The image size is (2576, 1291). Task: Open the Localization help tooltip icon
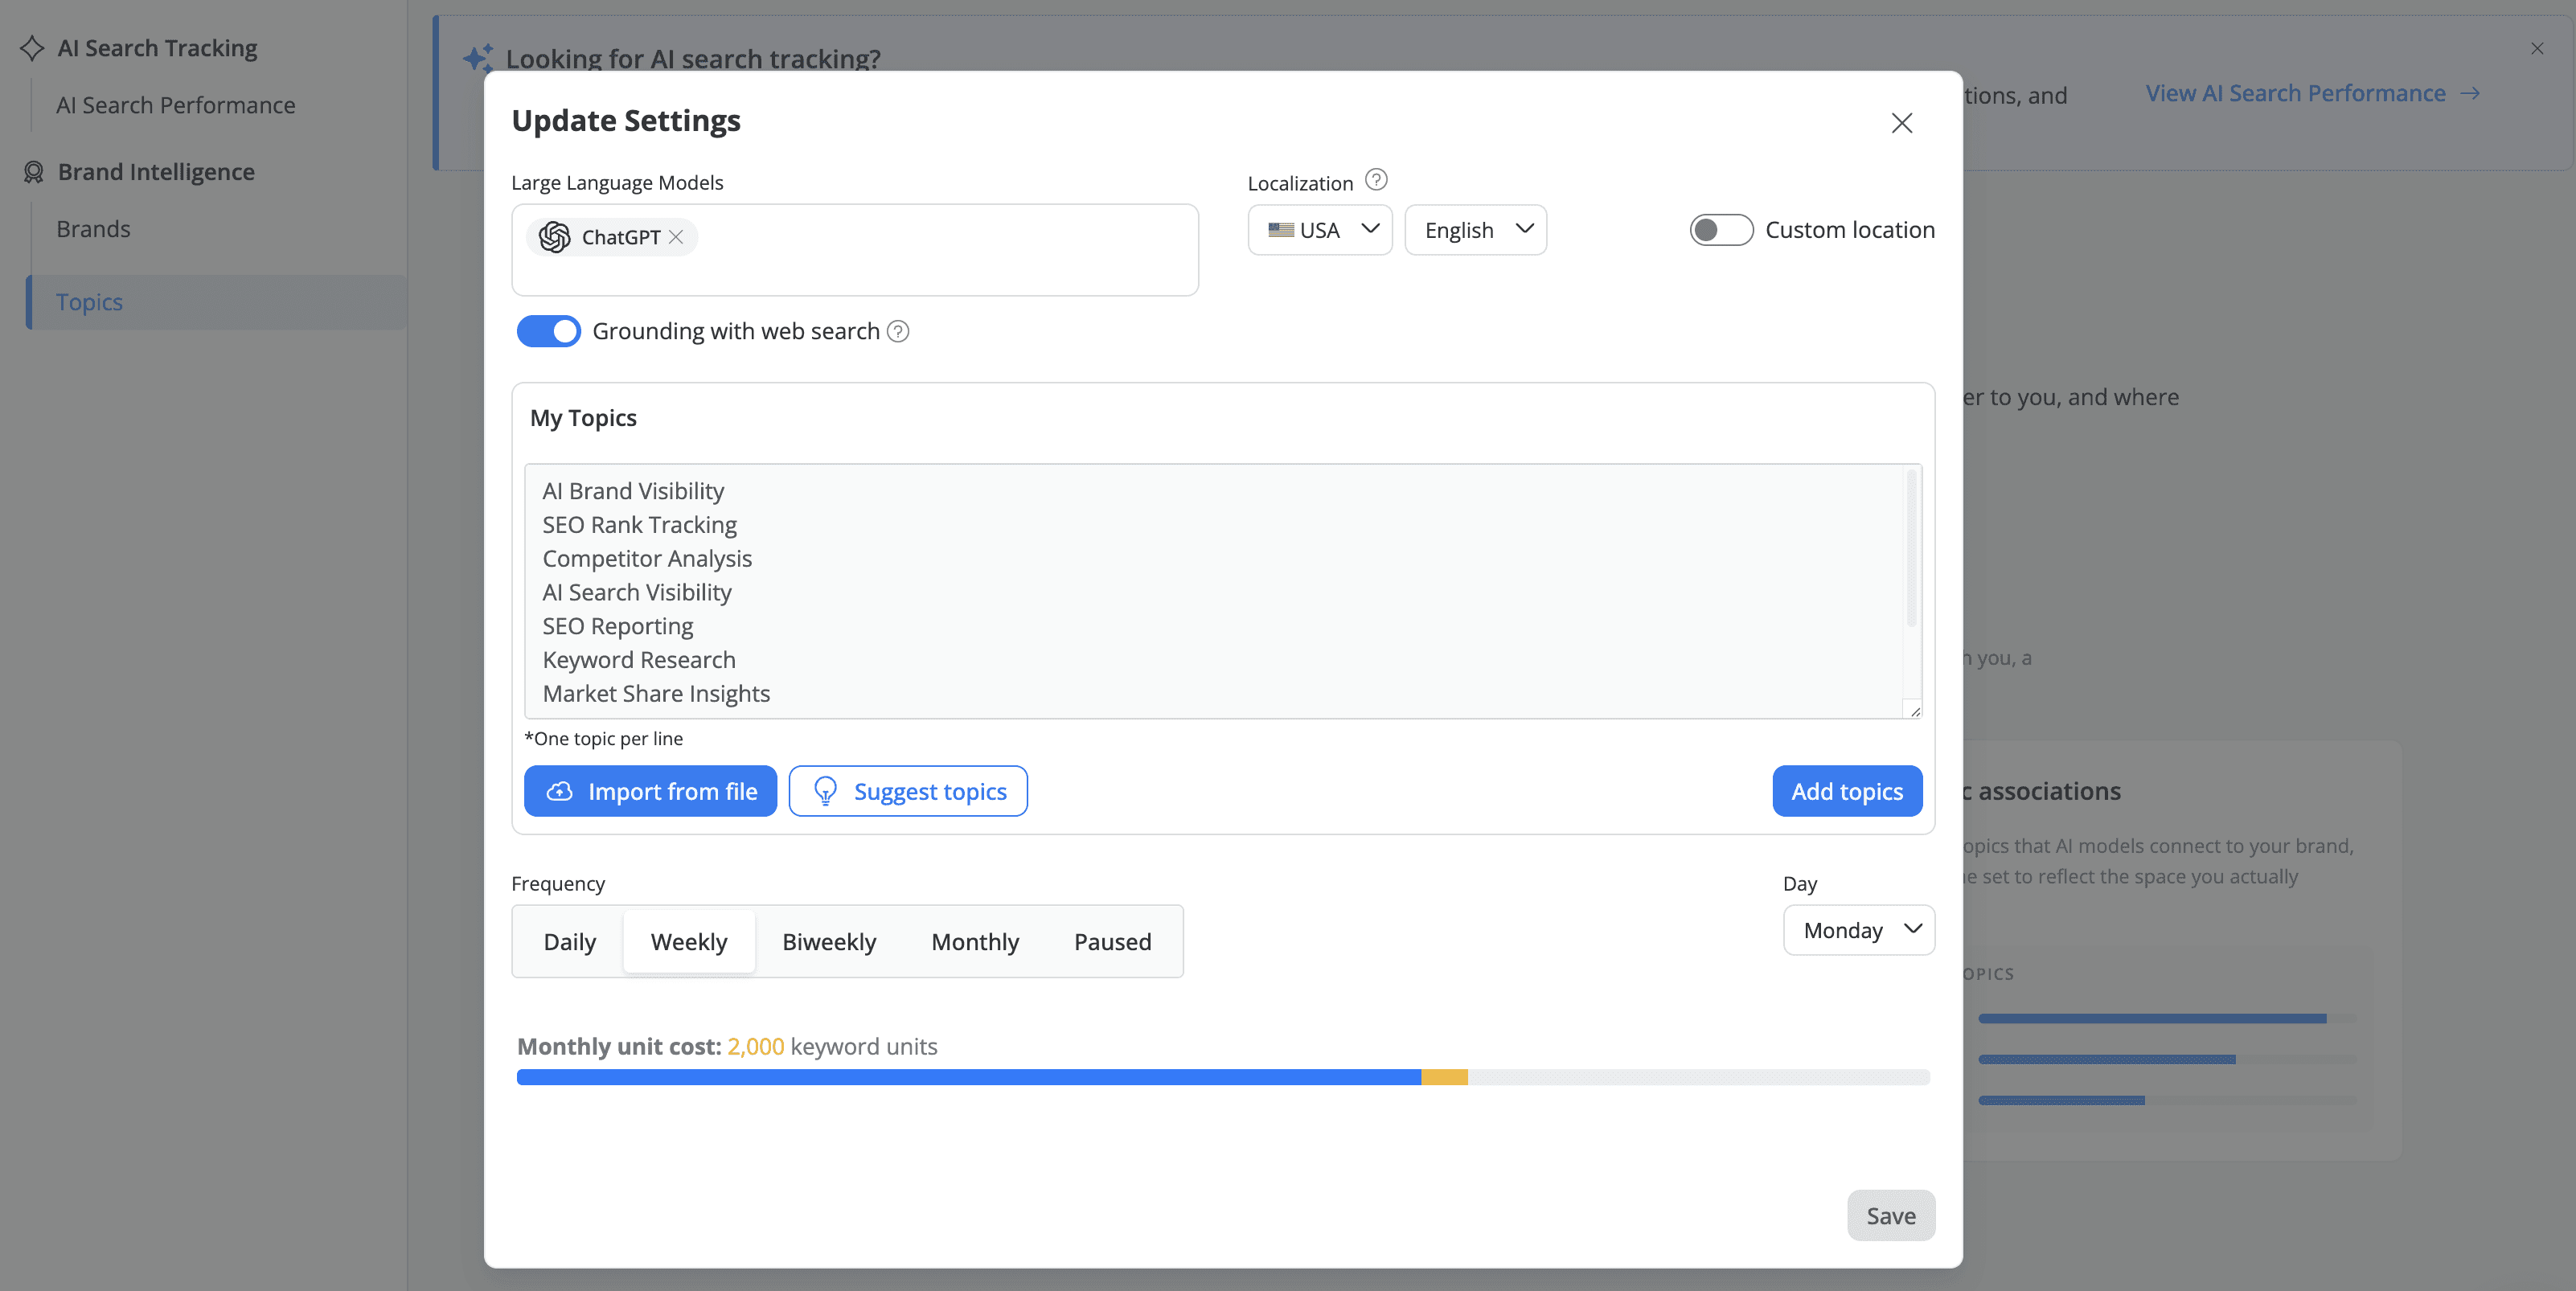[1376, 180]
